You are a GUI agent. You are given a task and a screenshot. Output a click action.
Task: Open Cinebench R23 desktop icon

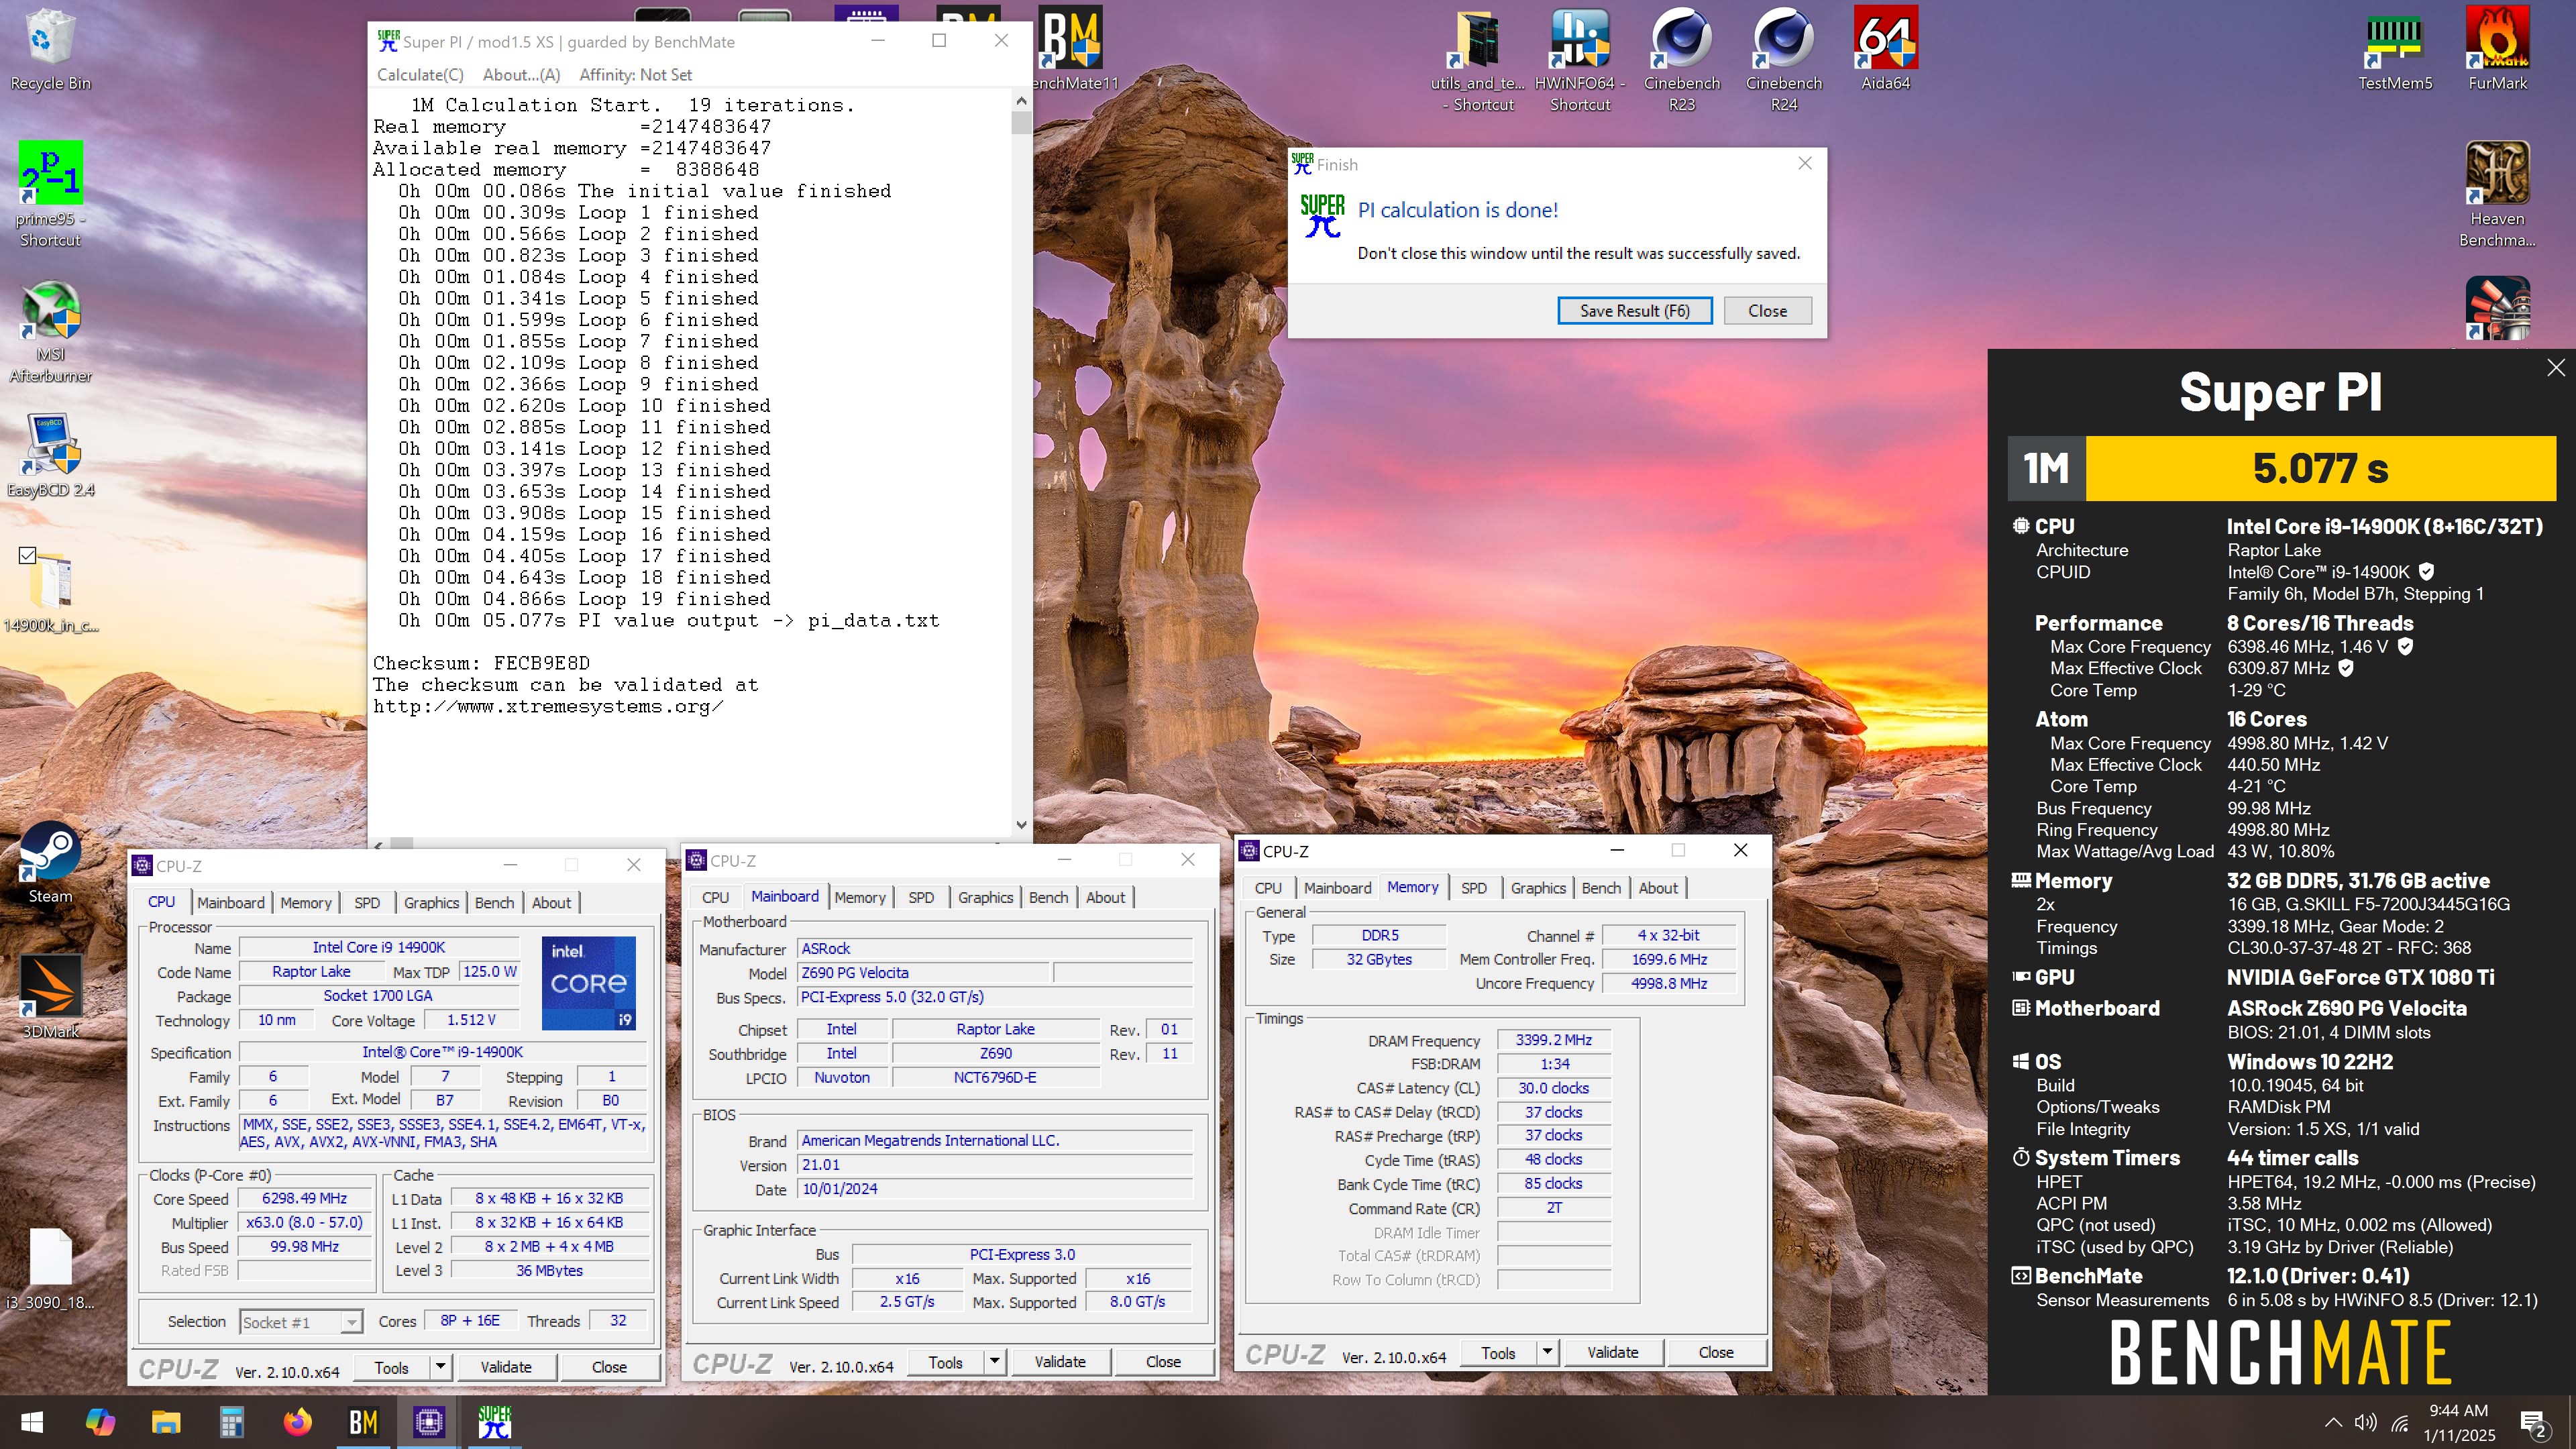coord(1682,60)
